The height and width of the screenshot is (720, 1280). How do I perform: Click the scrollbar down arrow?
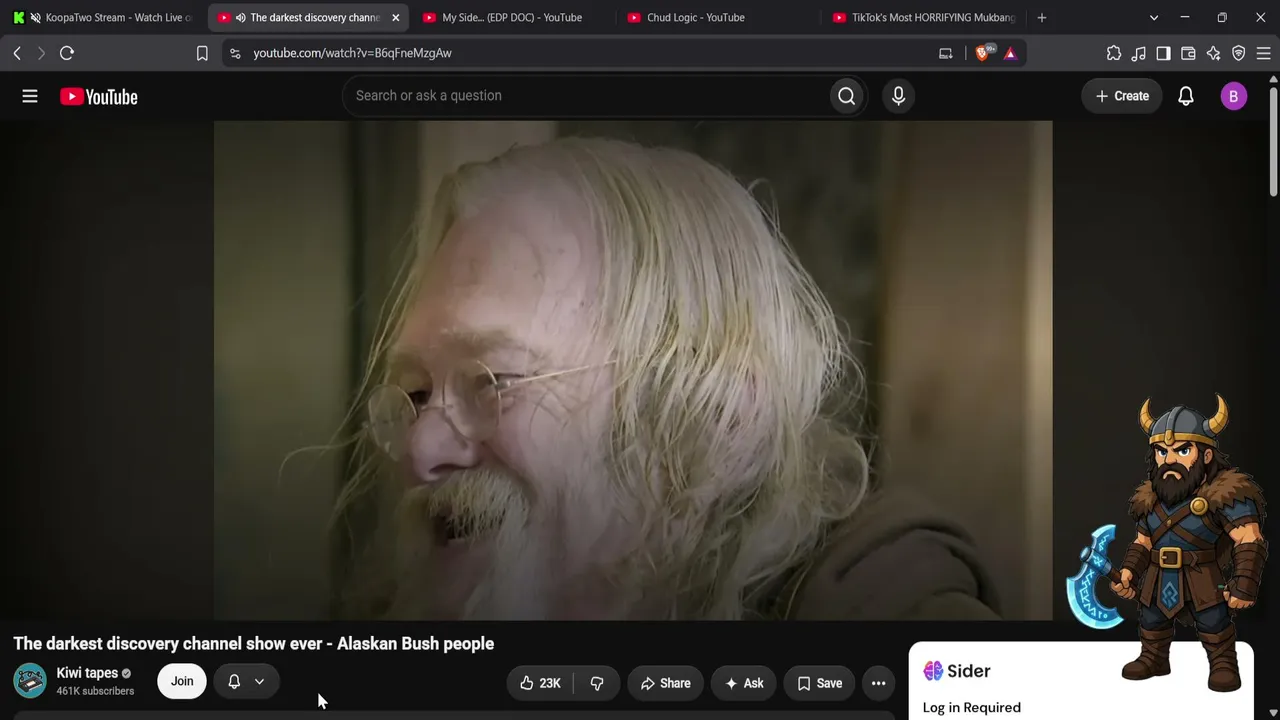coord(1273,713)
